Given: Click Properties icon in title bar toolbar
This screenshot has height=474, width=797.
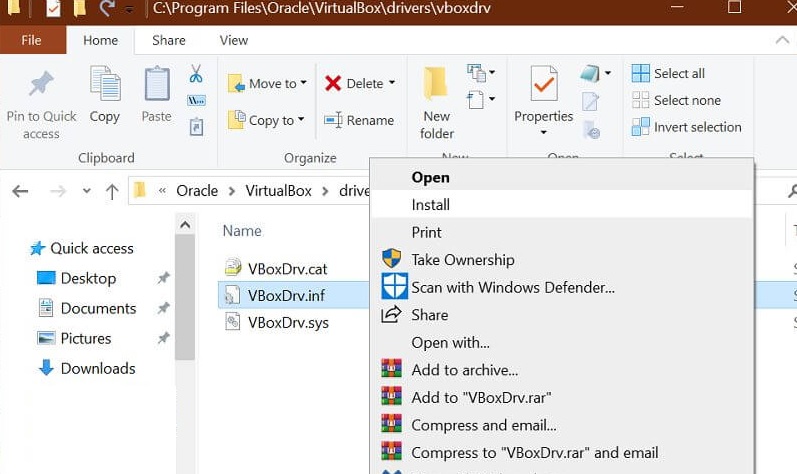Looking at the screenshot, I should 53,8.
